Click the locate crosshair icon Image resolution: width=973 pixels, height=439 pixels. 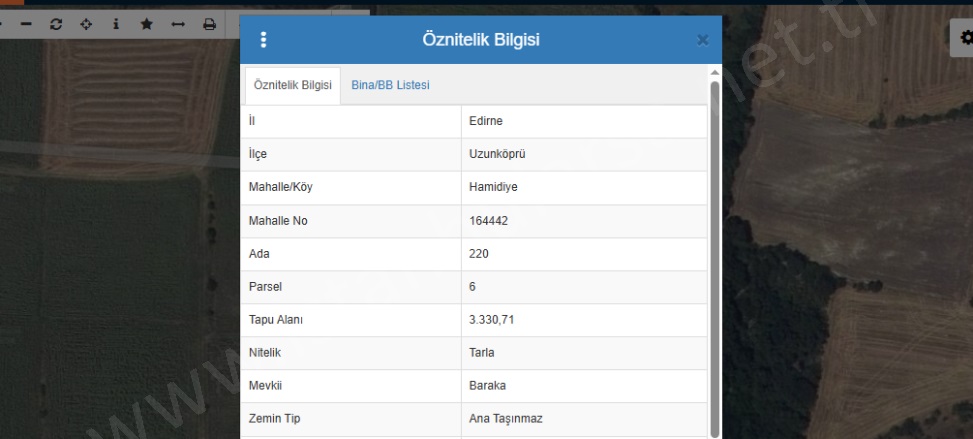(x=86, y=24)
